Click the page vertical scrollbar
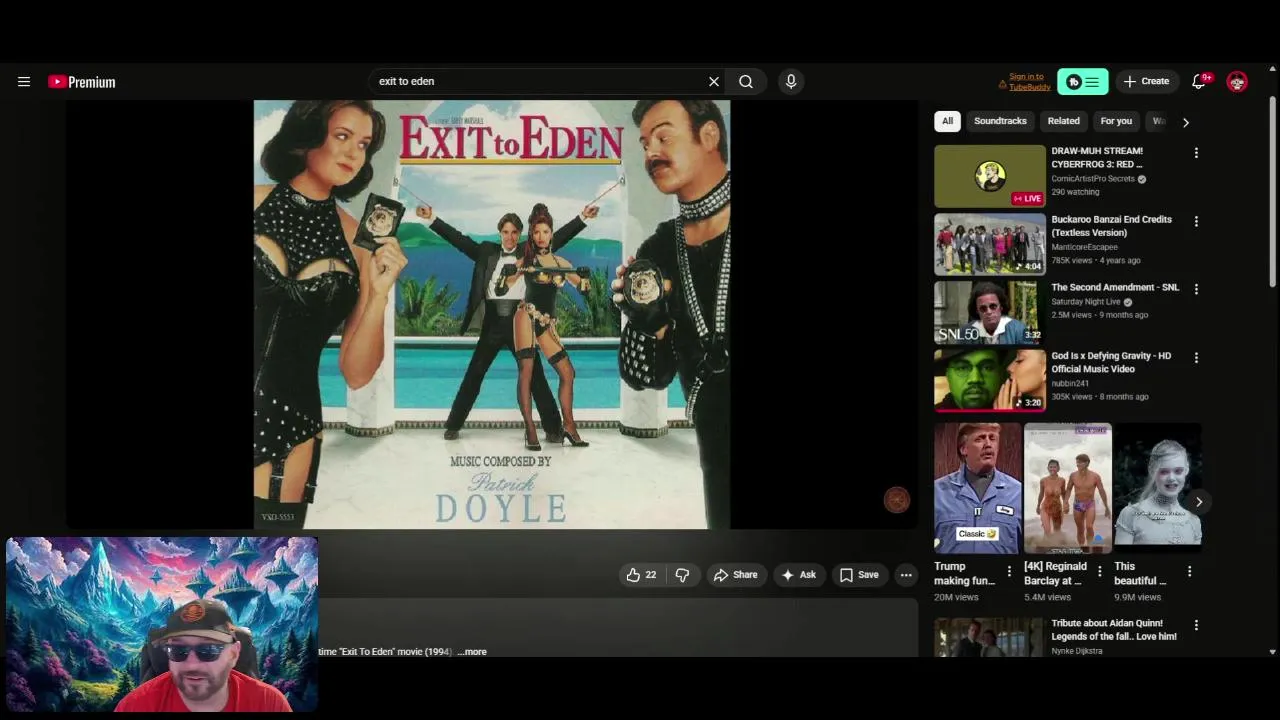Screen dimensions: 1280x720 (1272, 190)
